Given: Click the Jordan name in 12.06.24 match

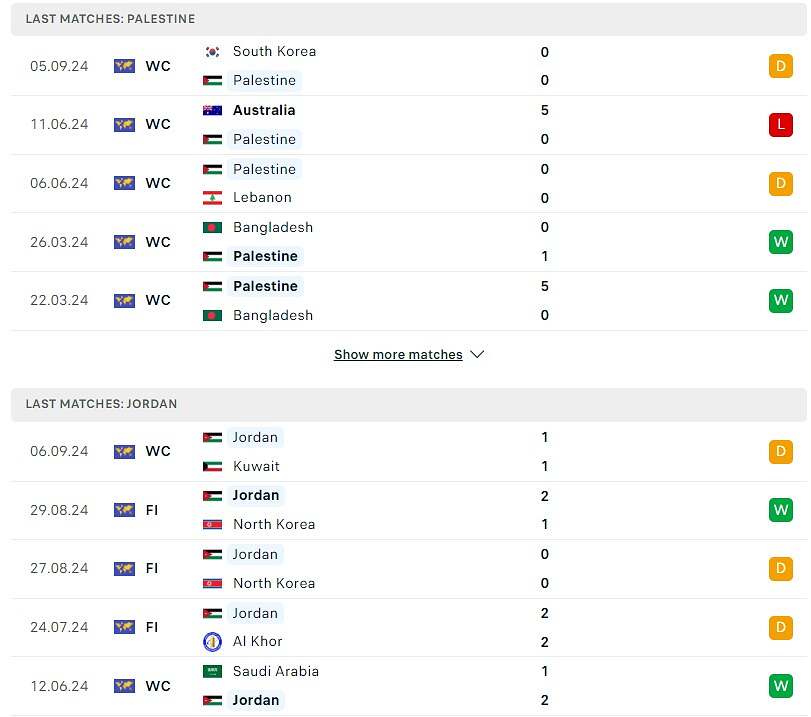Looking at the screenshot, I should coord(256,700).
